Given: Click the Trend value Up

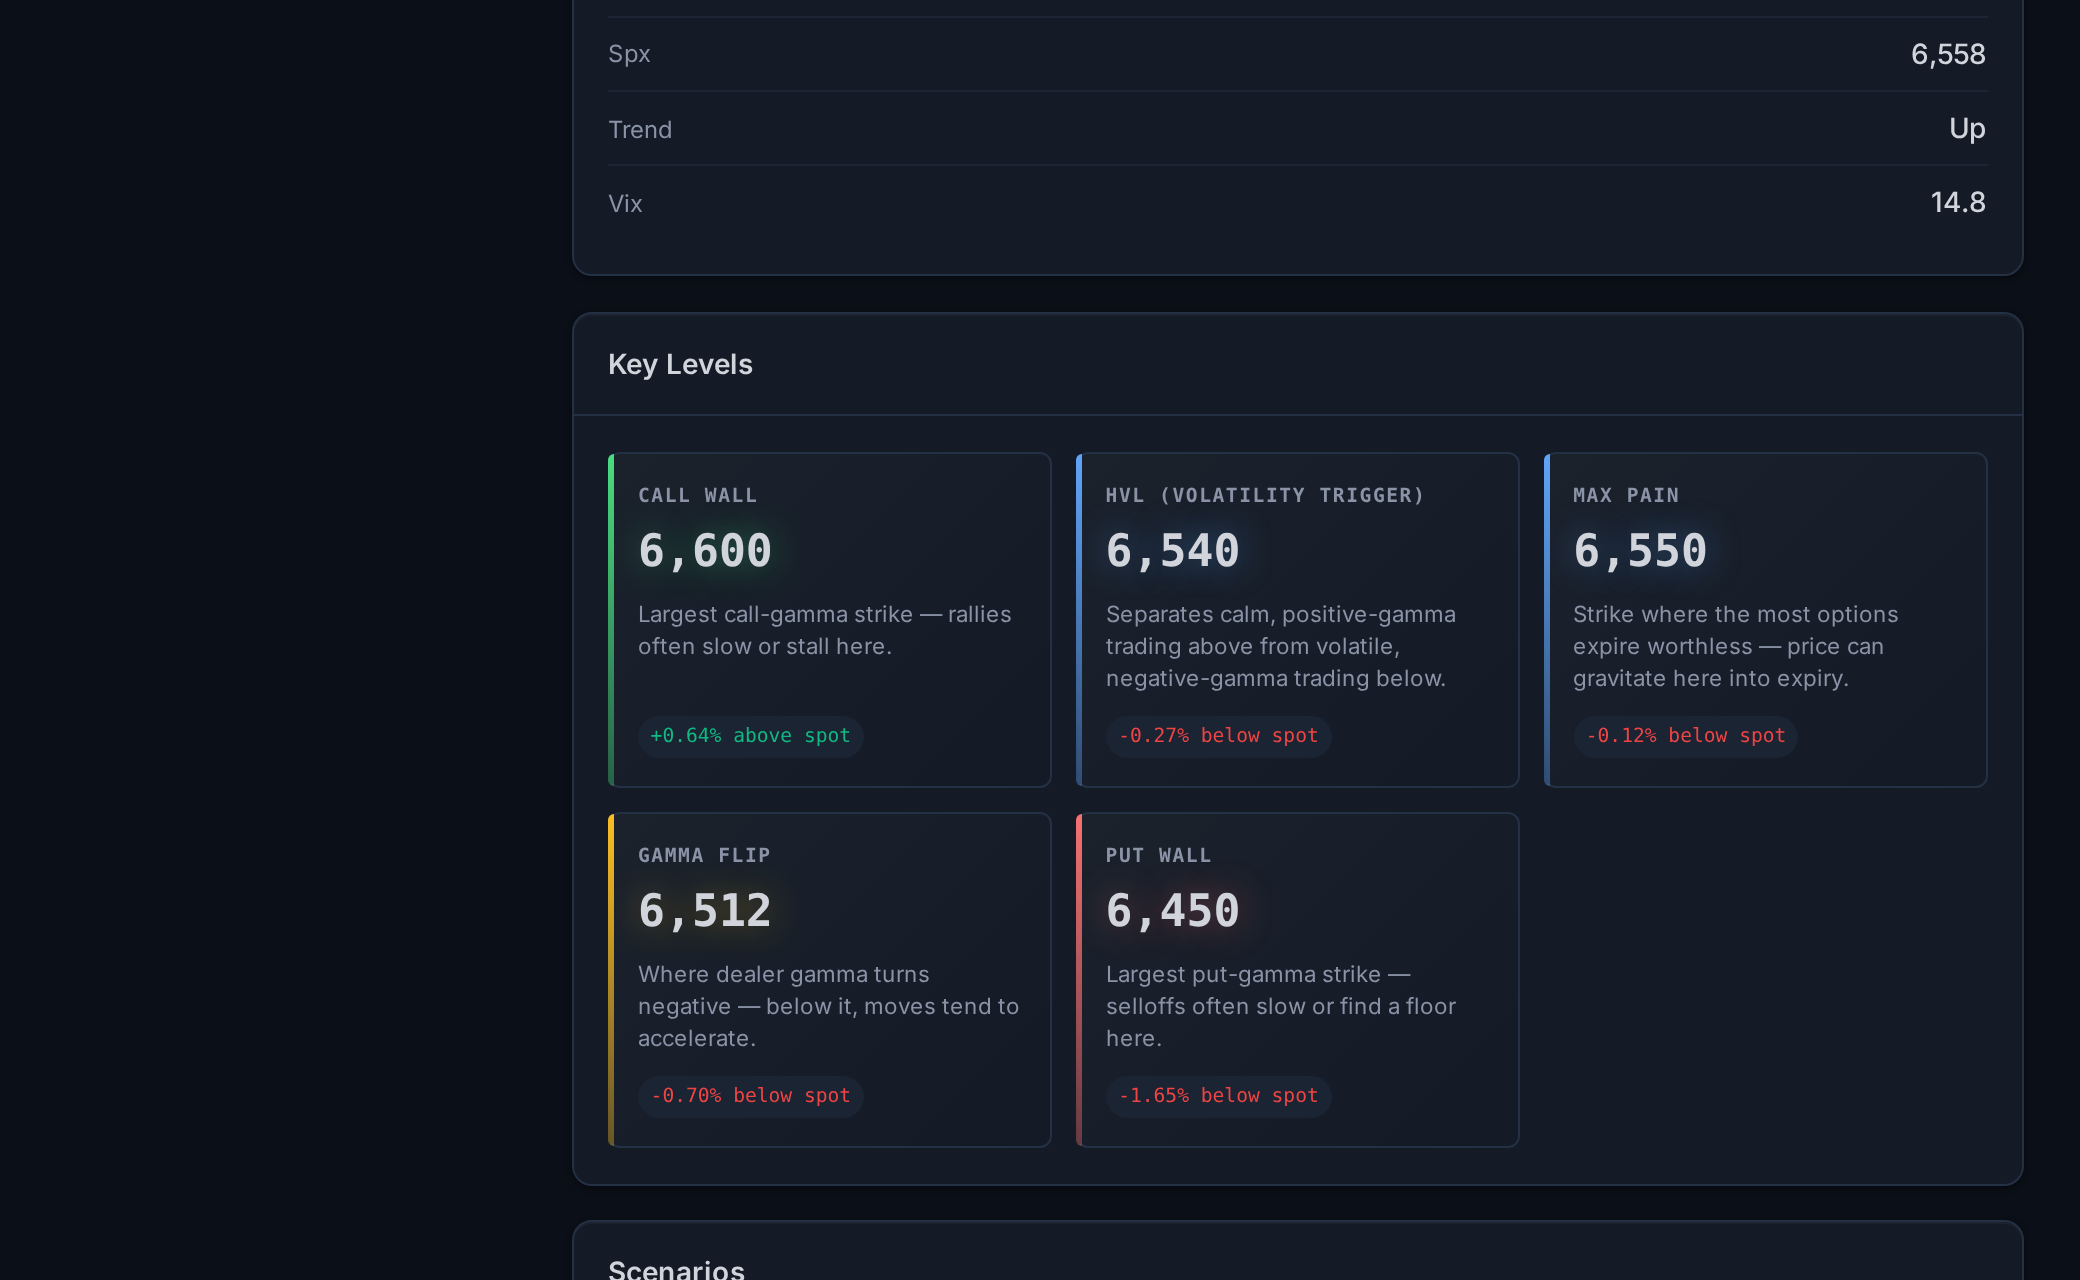Looking at the screenshot, I should click(1967, 129).
